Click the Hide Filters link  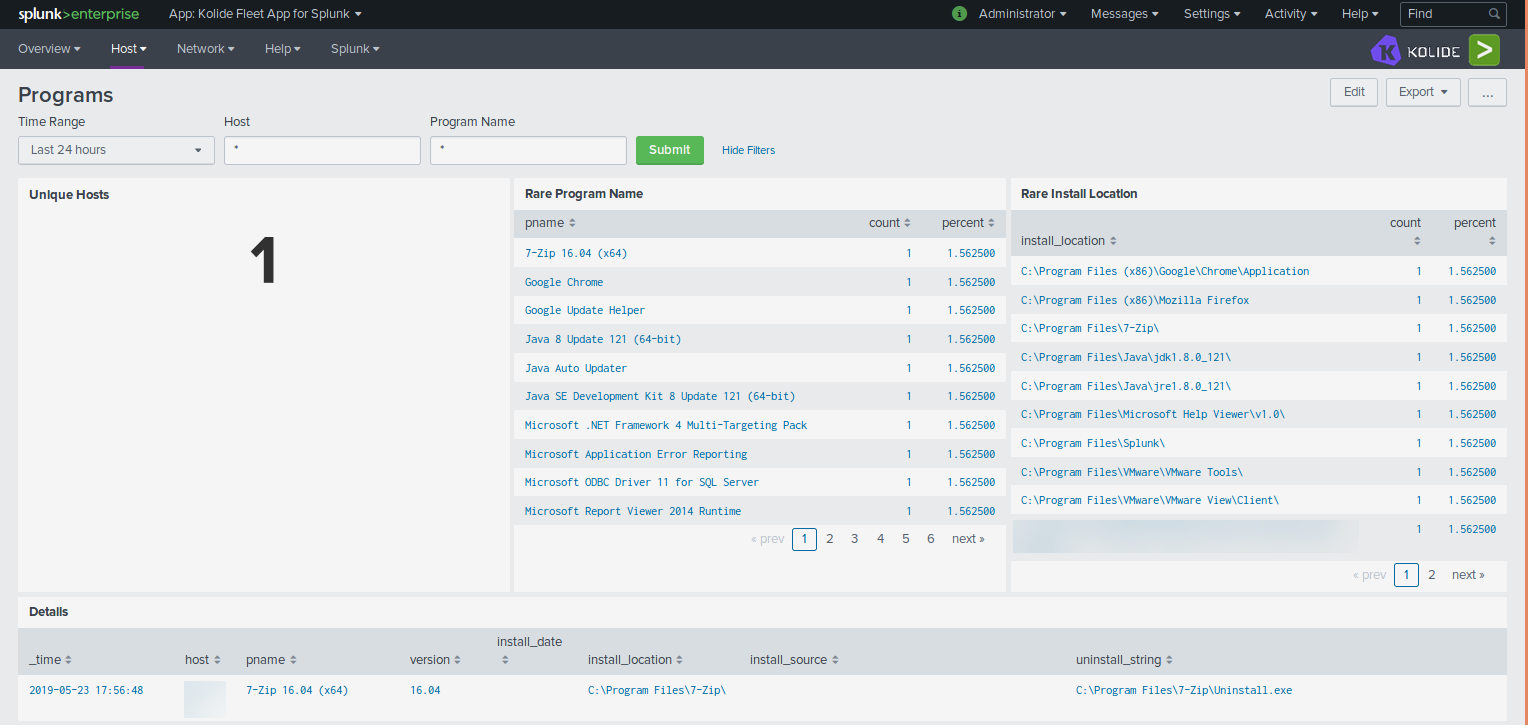pos(748,150)
